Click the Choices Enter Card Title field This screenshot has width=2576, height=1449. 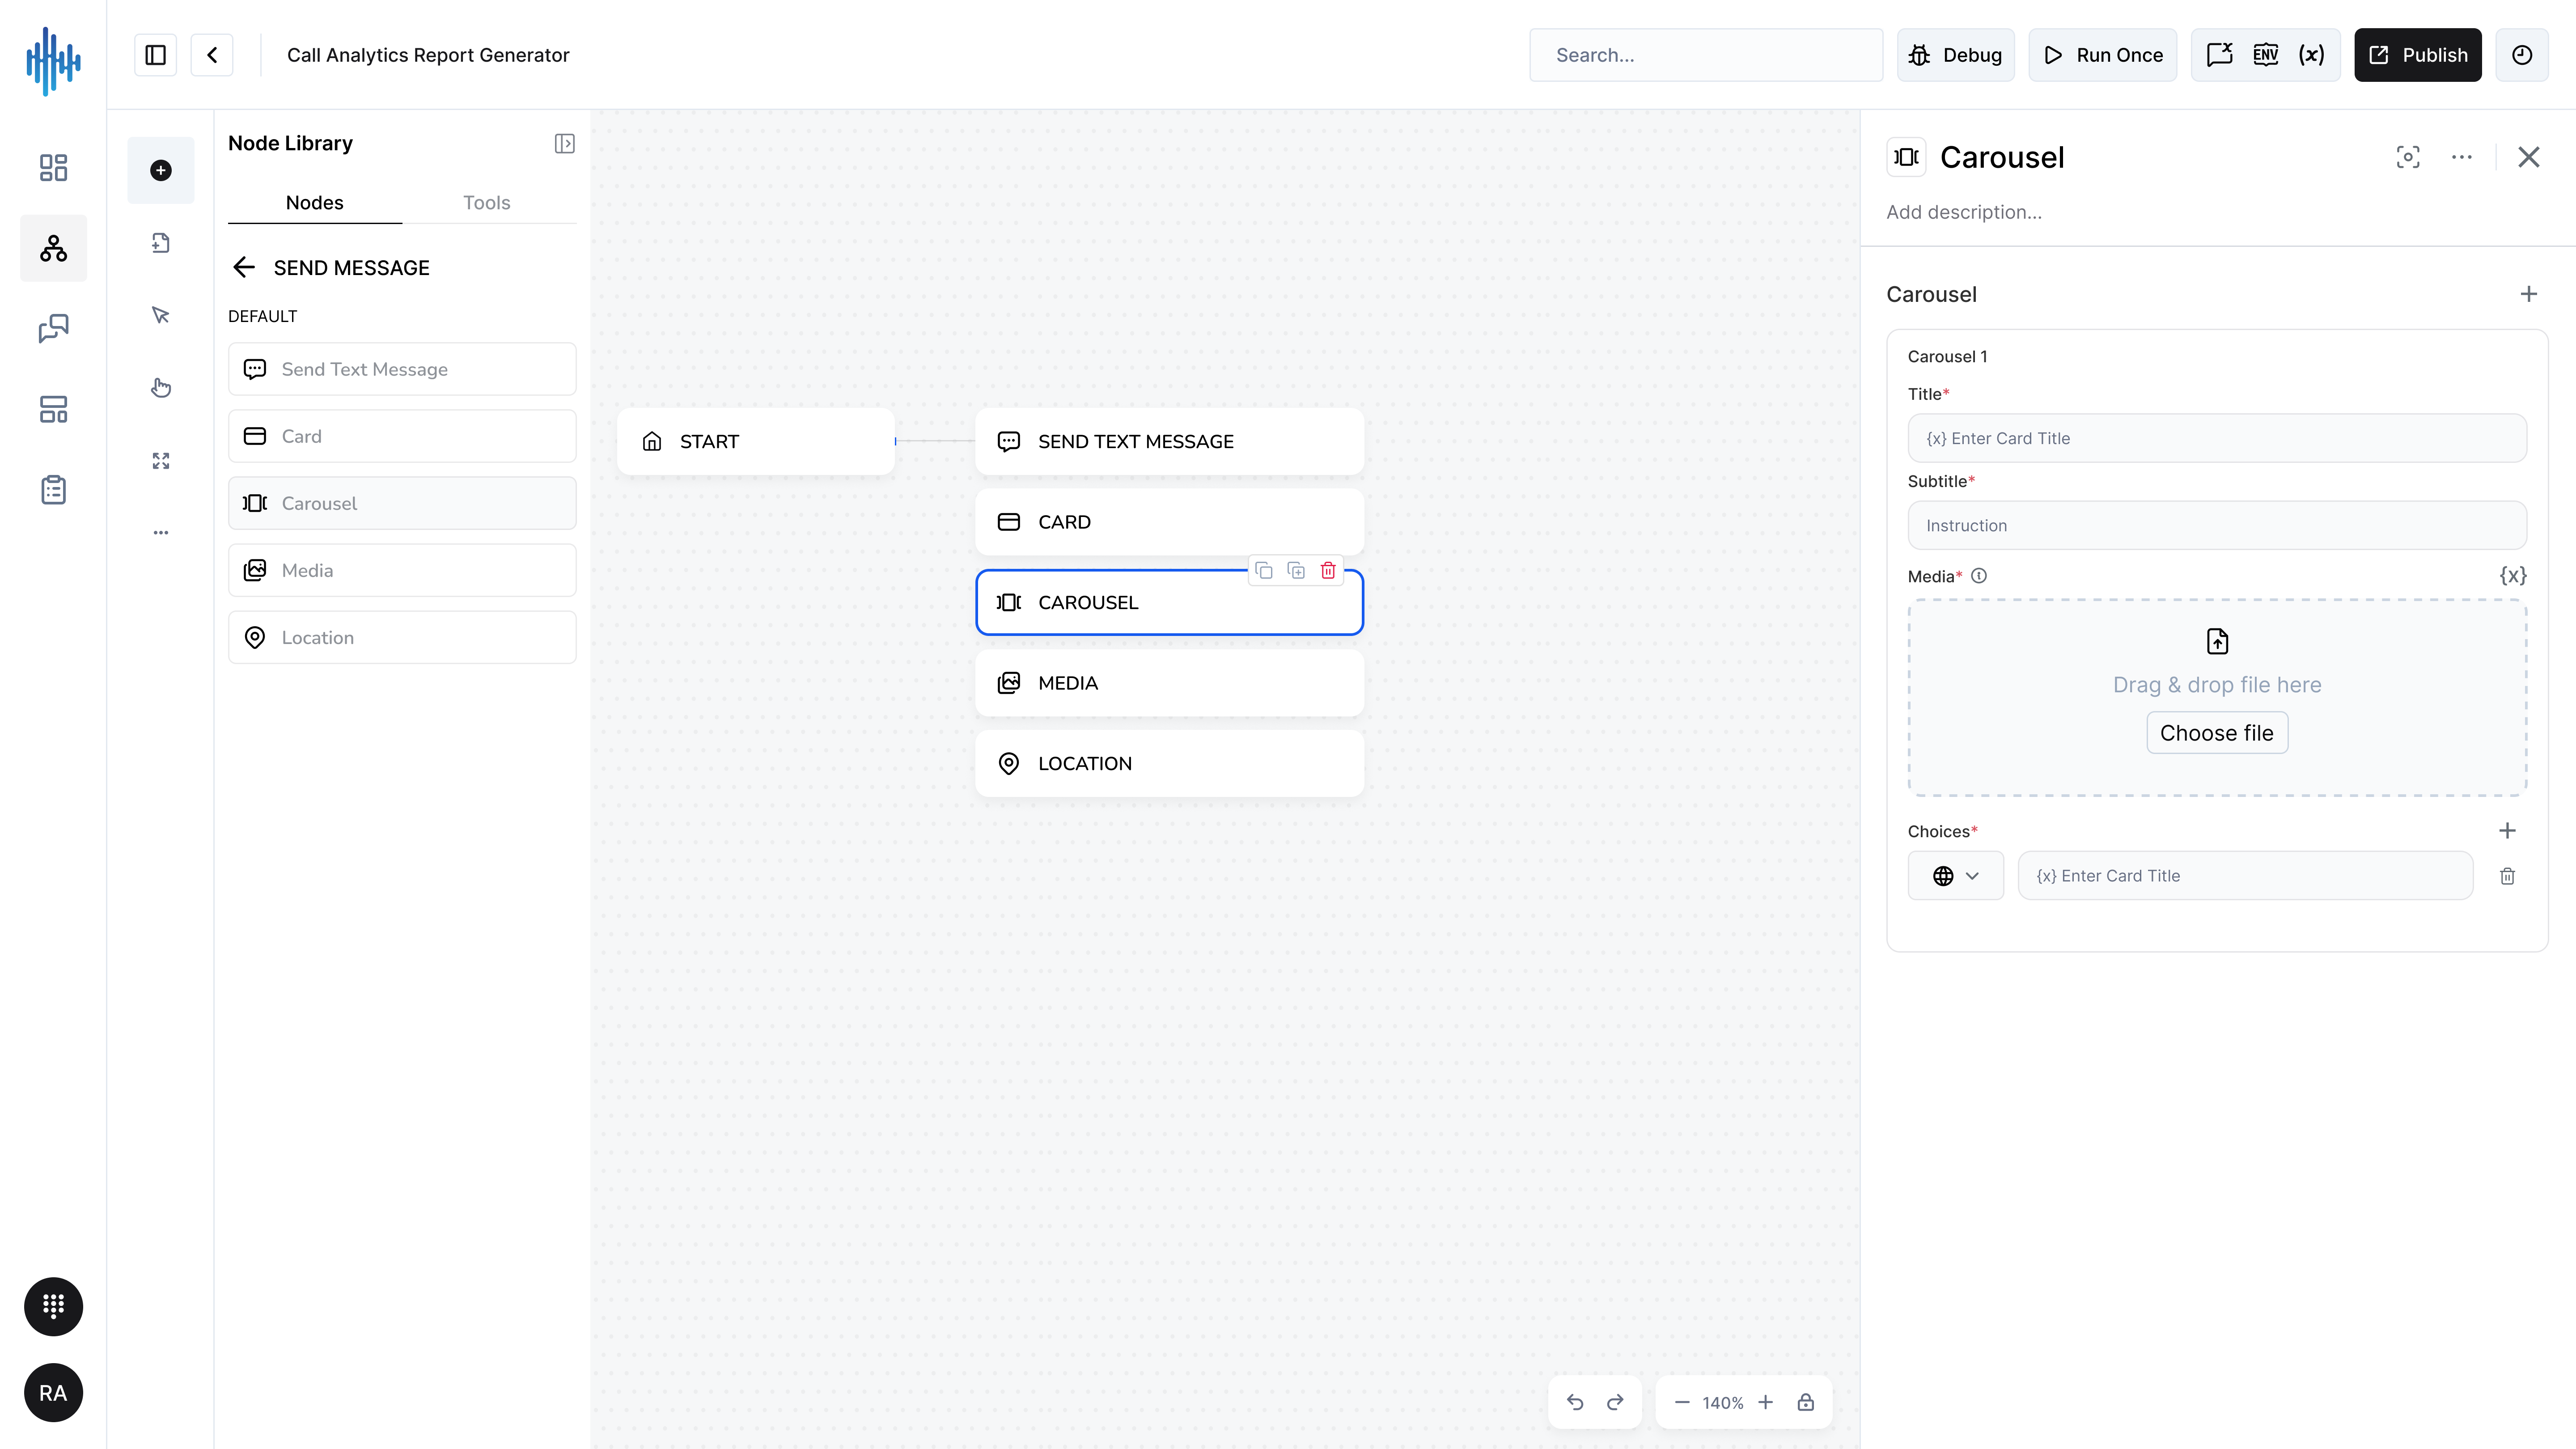pos(2245,876)
